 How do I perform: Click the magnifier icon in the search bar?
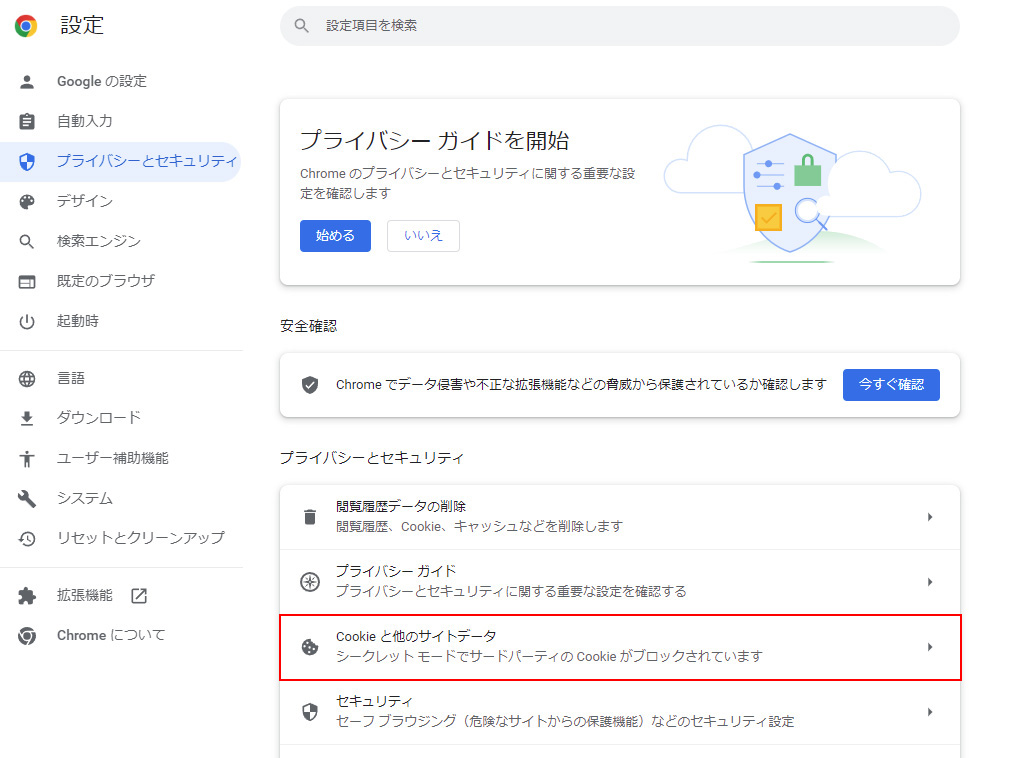point(301,26)
